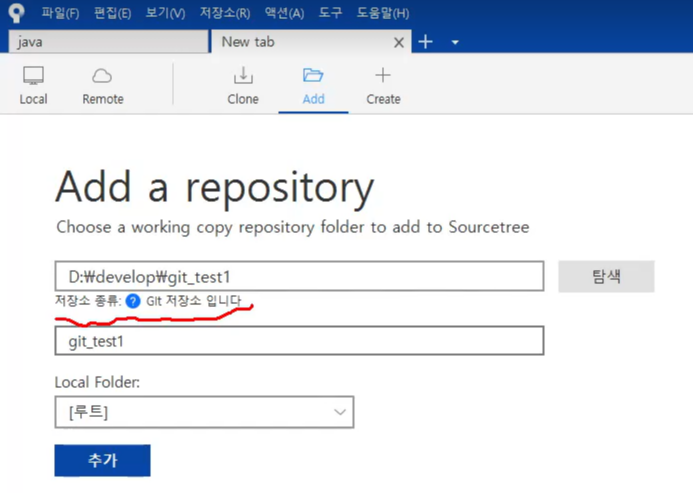Select the Add repository folder icon
This screenshot has height=493, width=693.
point(313,76)
